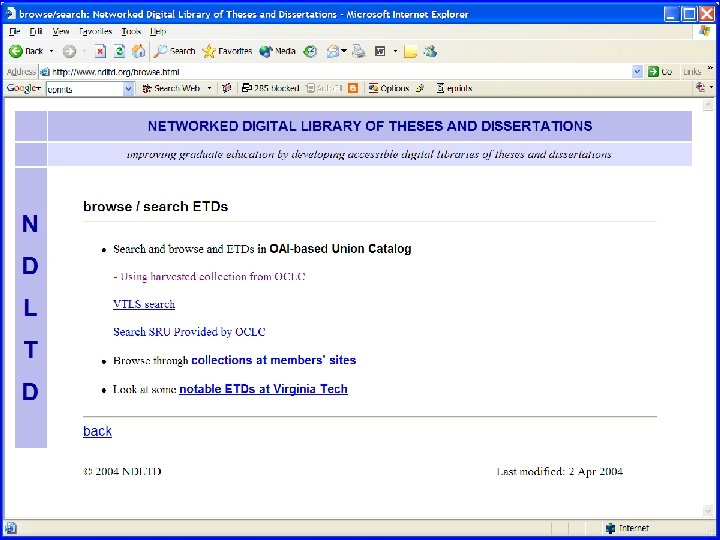Click the Last modified: 2 Apr 2004 text
The width and height of the screenshot is (720, 540).
560,471
